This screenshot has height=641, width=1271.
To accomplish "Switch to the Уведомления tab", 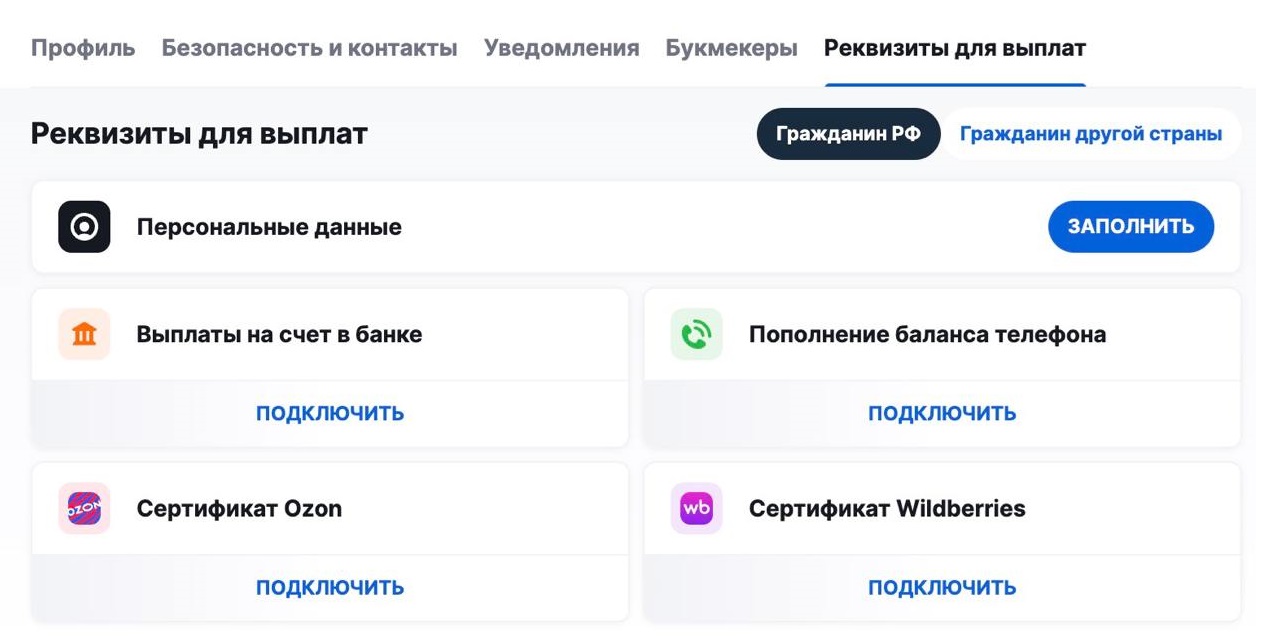I will click(561, 48).
